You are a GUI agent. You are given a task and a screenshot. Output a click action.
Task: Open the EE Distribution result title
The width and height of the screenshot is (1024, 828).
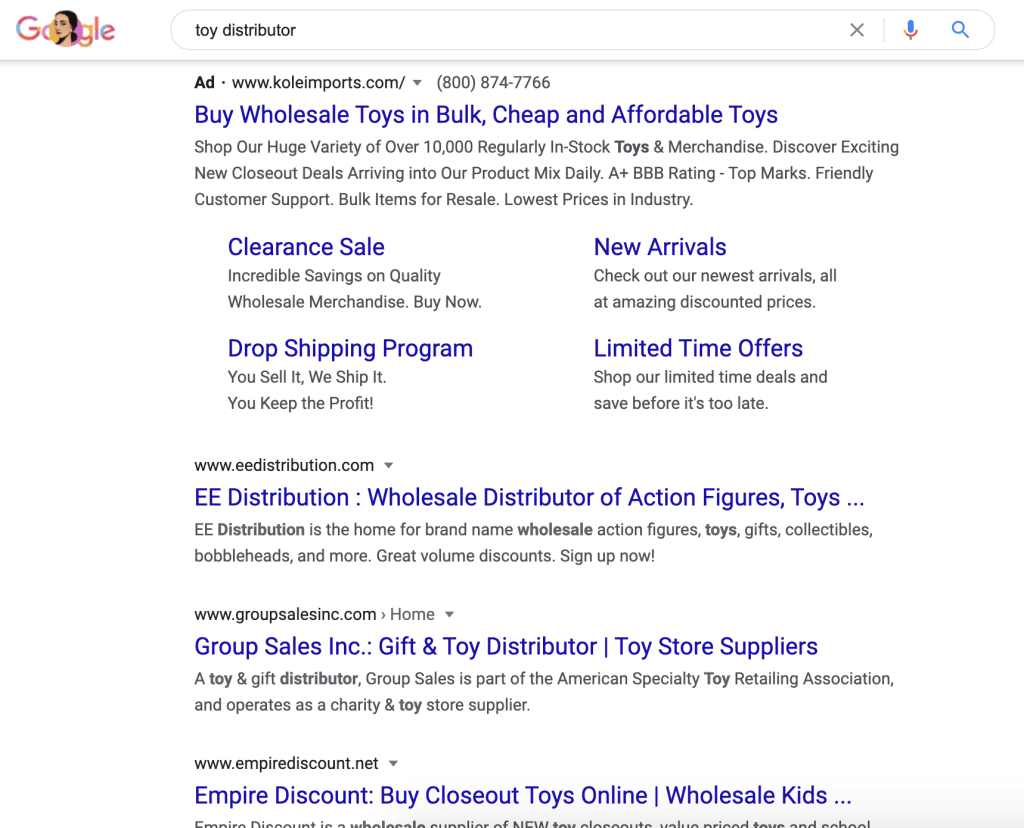point(529,498)
